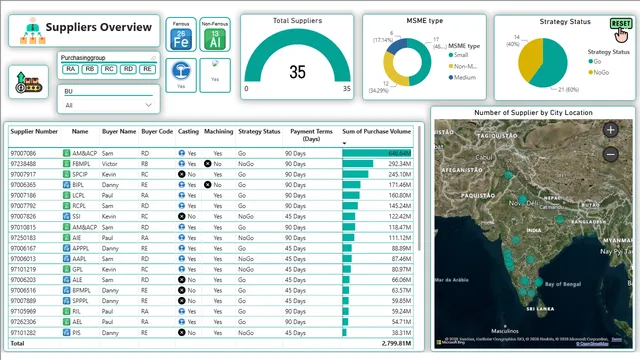Click the supplier bubble near Nova Deli
The width and height of the screenshot is (640, 360).
coord(522,200)
